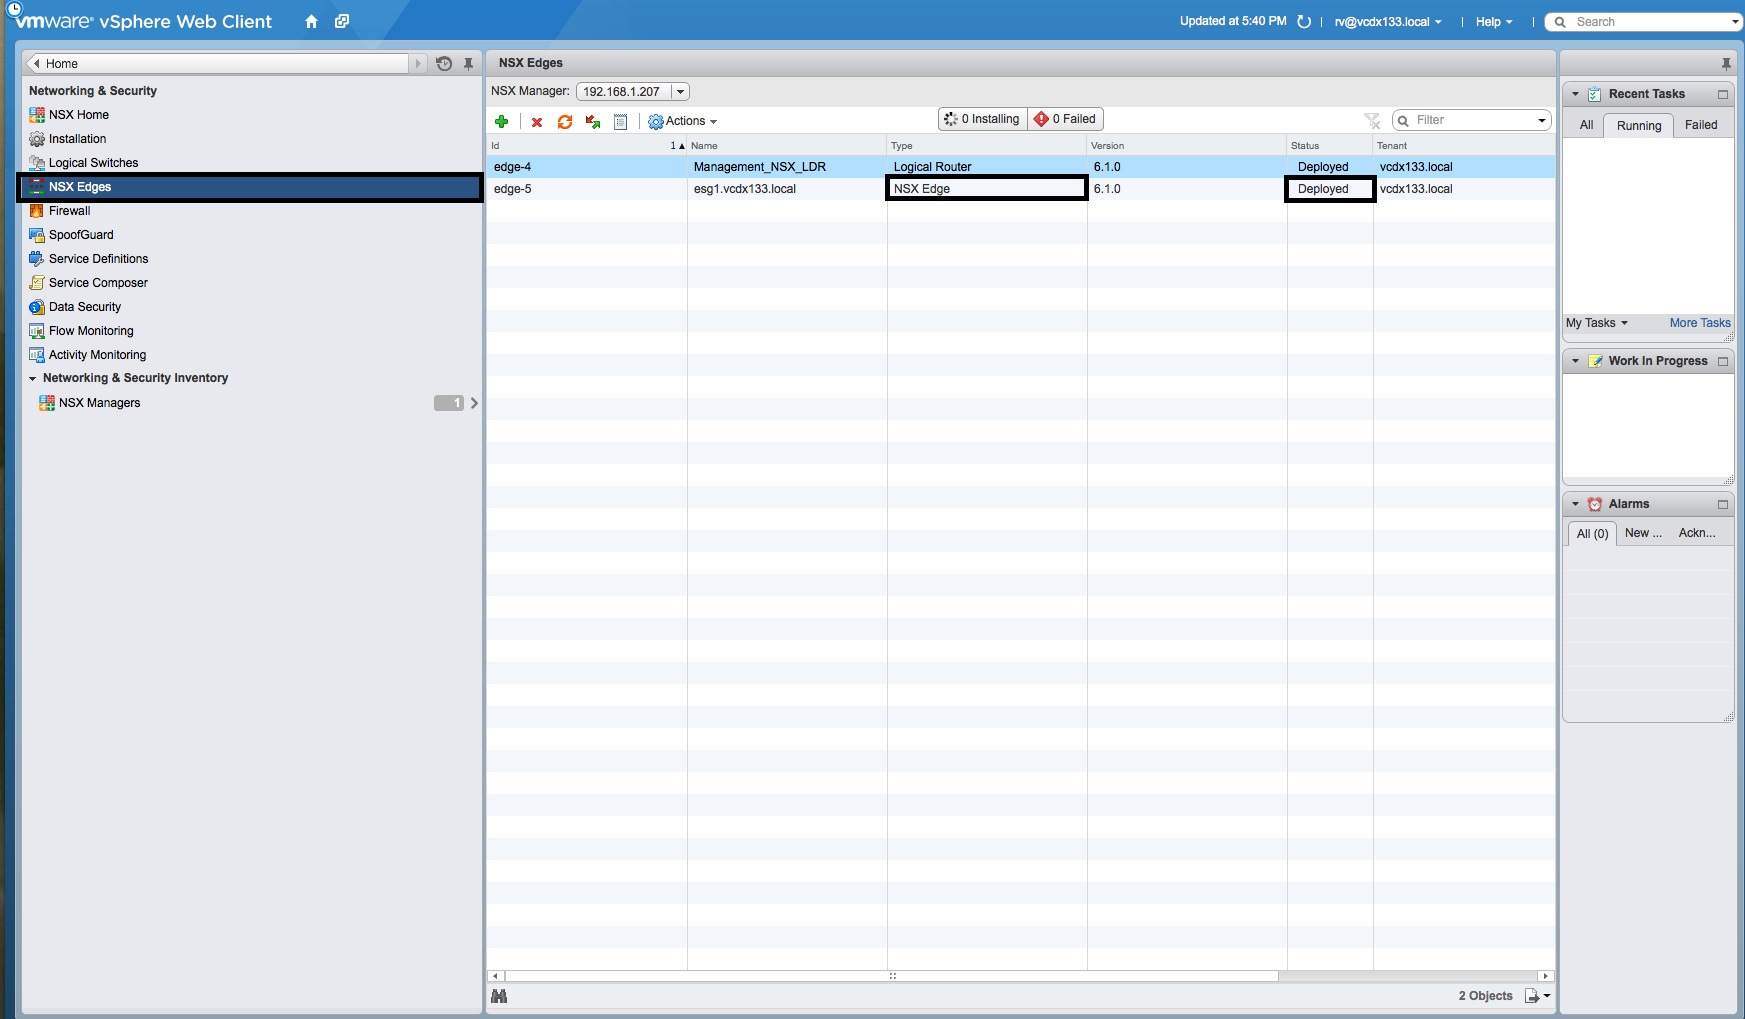Click the history icon in navigator header
This screenshot has width=1745, height=1019.
click(444, 64)
